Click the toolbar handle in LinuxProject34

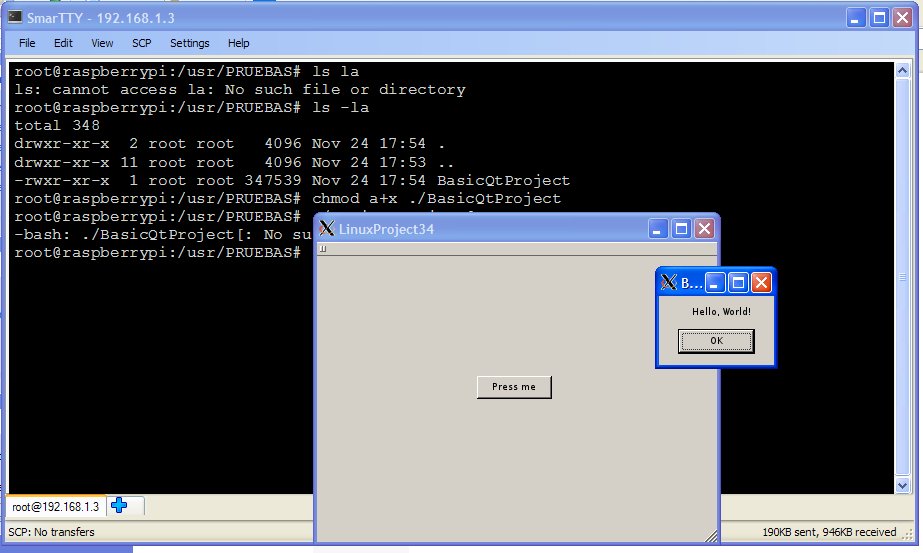[x=323, y=249]
